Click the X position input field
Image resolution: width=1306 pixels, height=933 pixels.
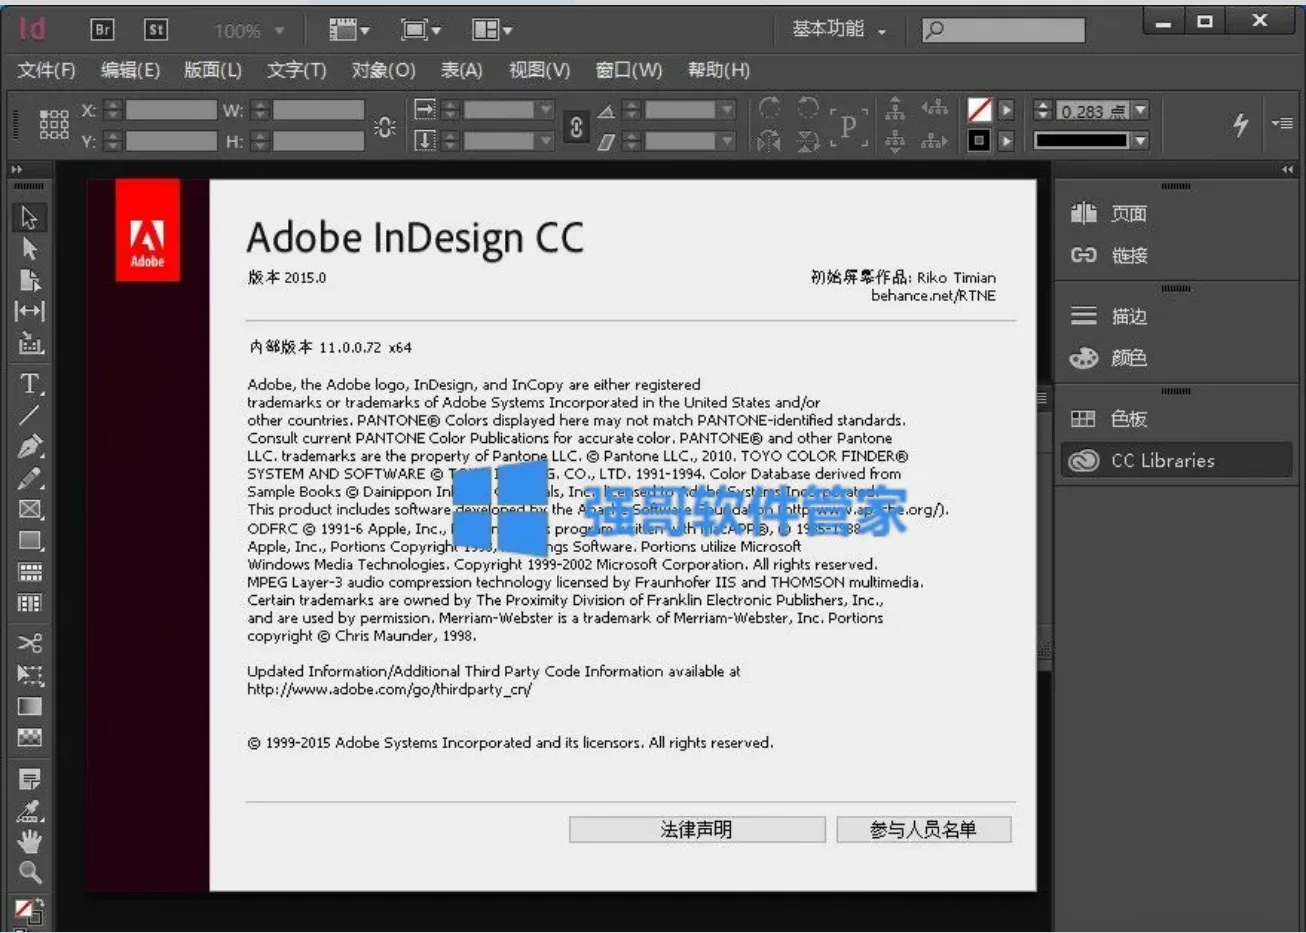click(x=171, y=110)
